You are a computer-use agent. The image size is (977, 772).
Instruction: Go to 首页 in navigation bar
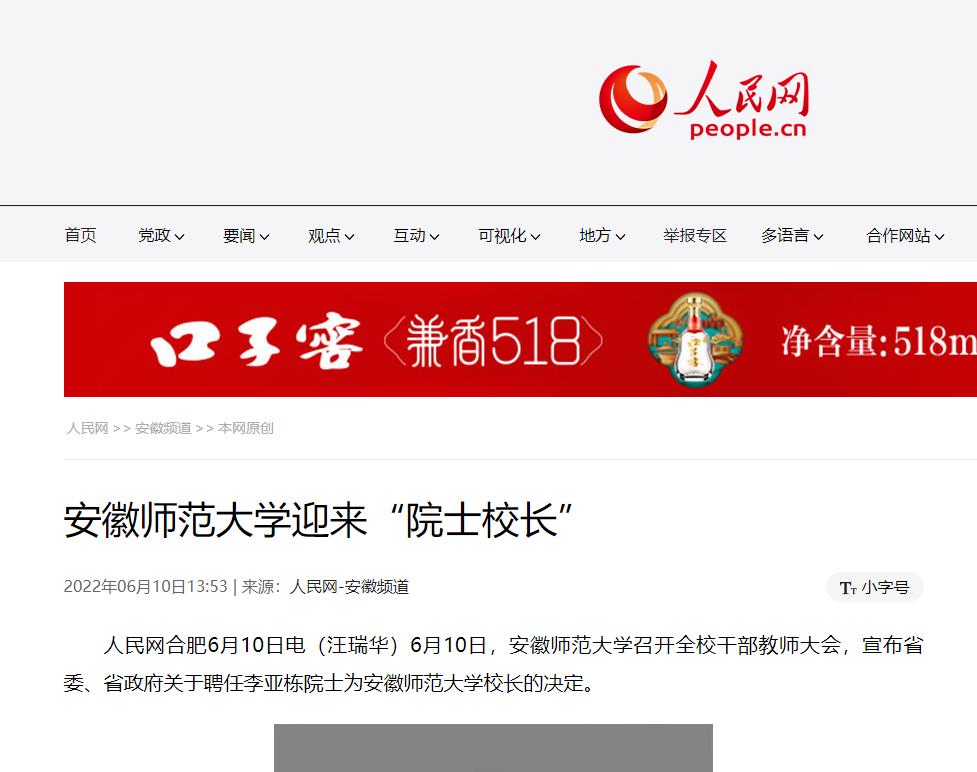80,236
